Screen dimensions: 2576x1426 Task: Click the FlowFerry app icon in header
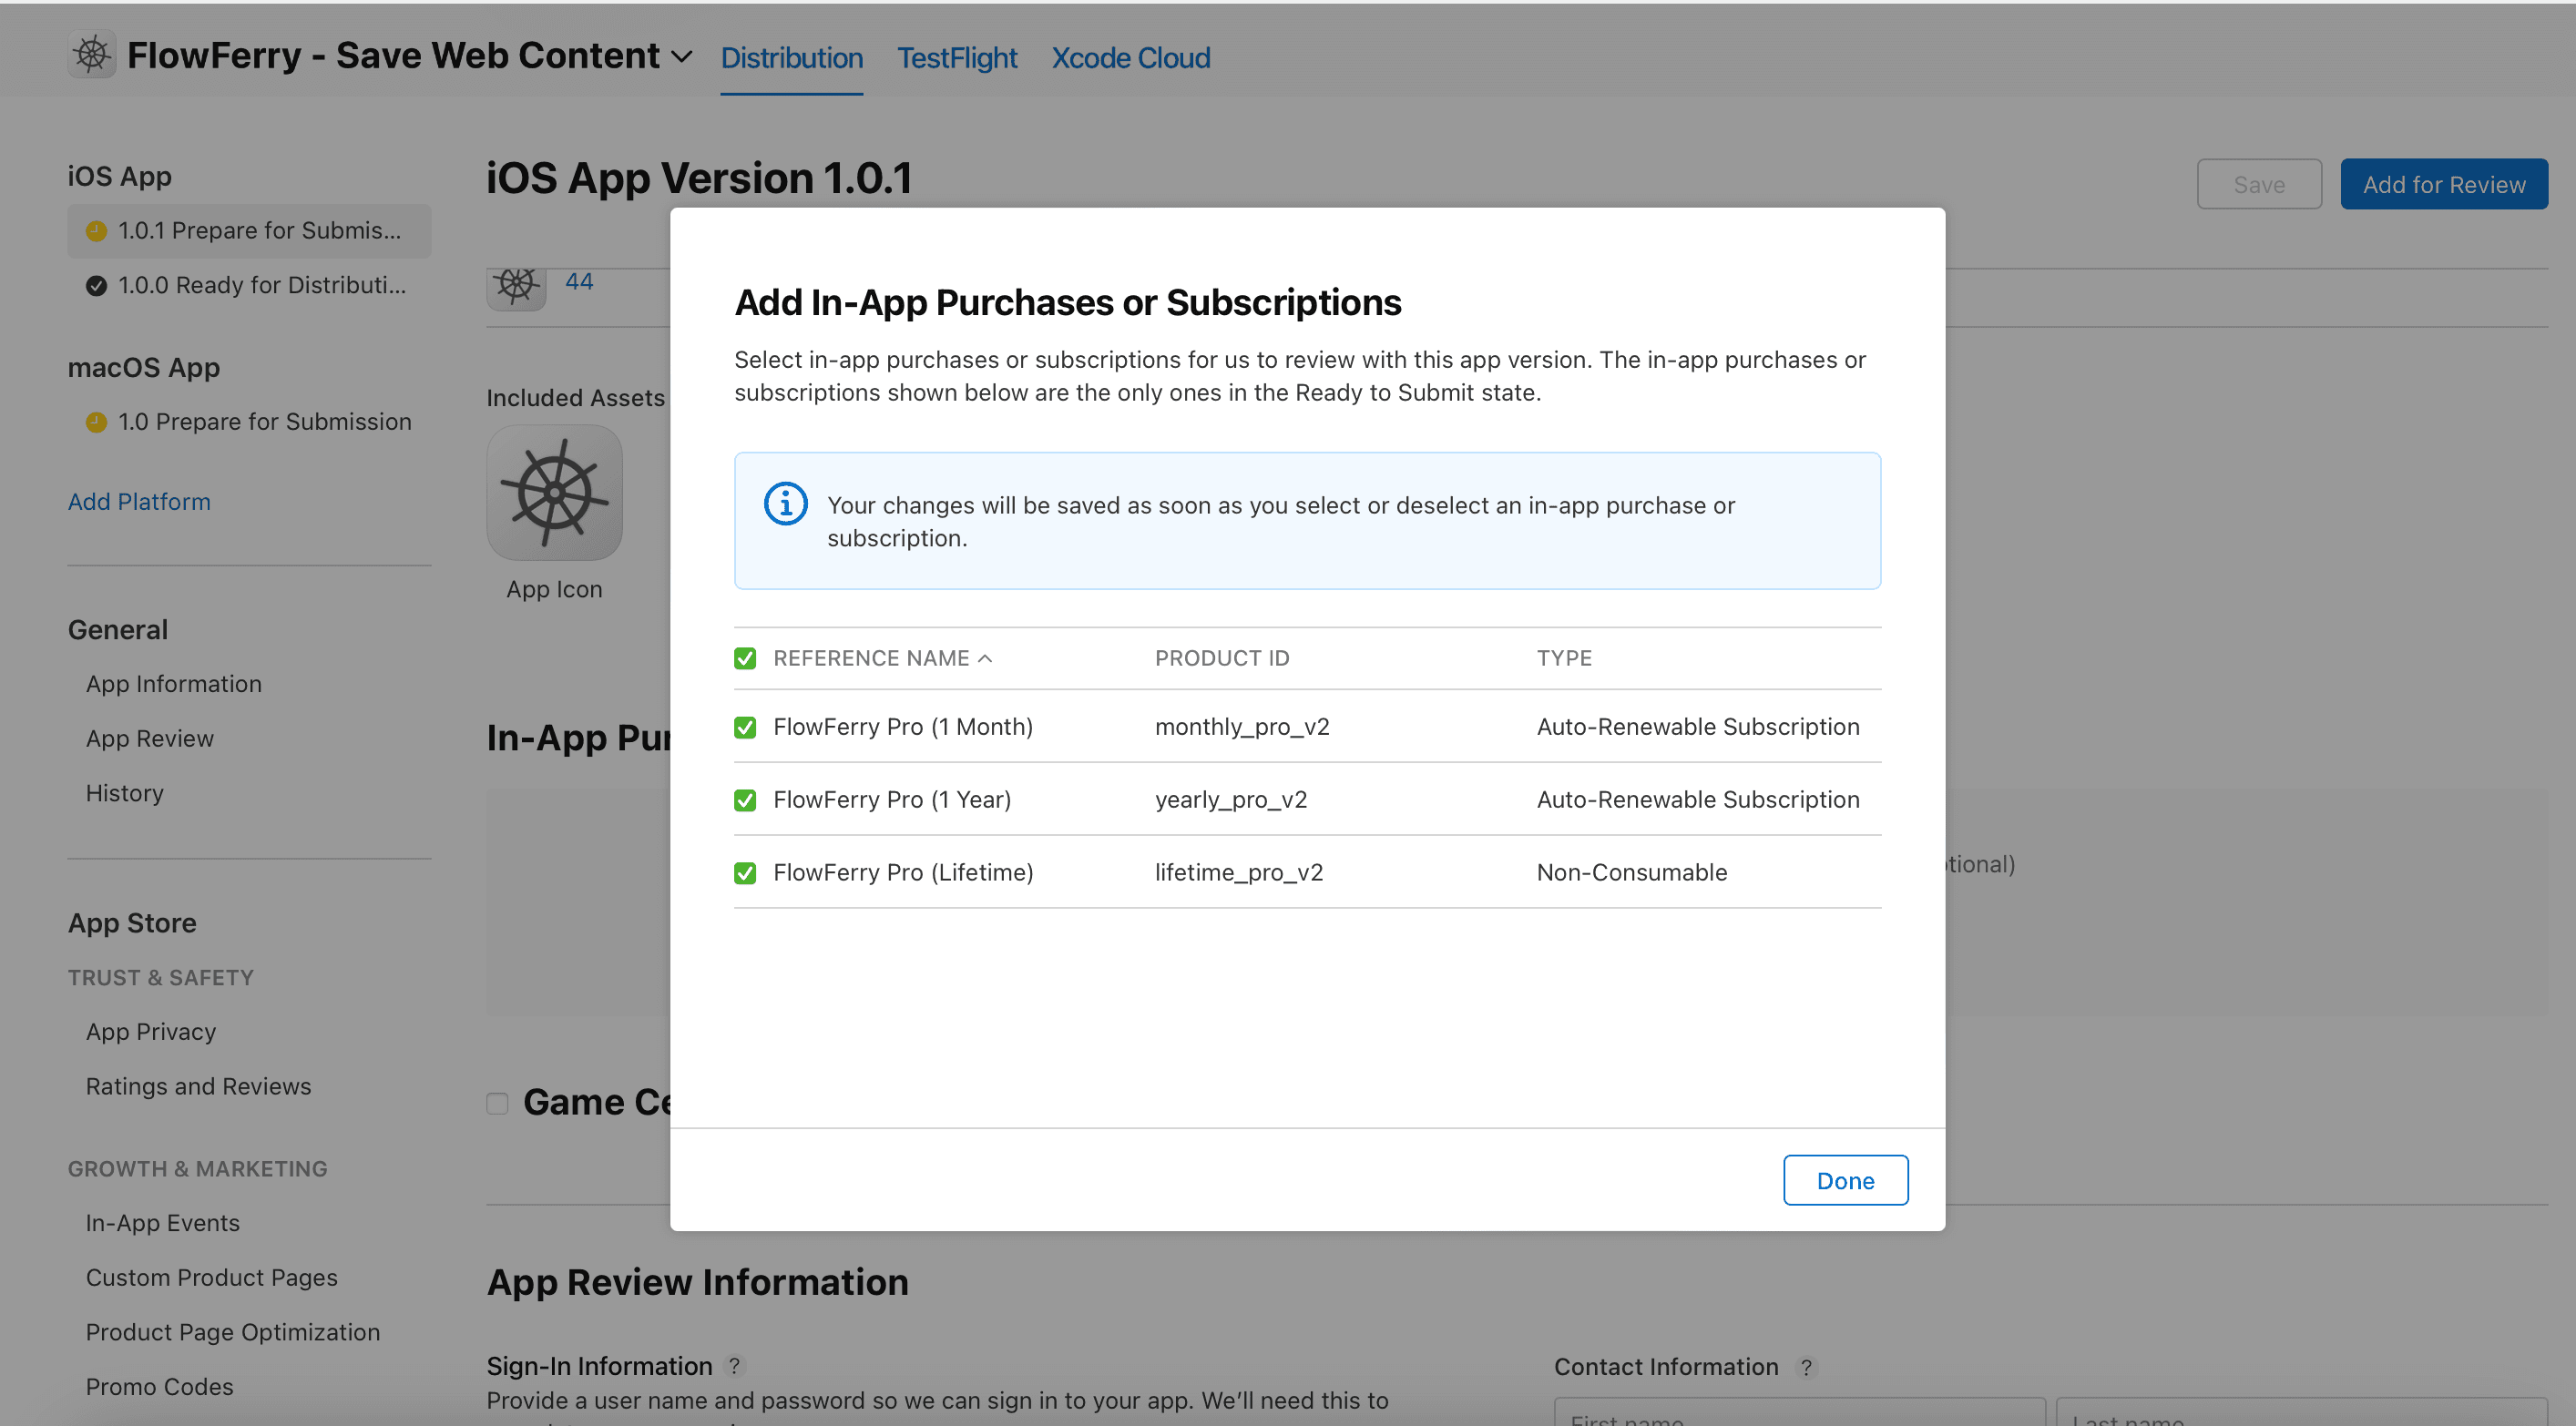pyautogui.click(x=91, y=54)
